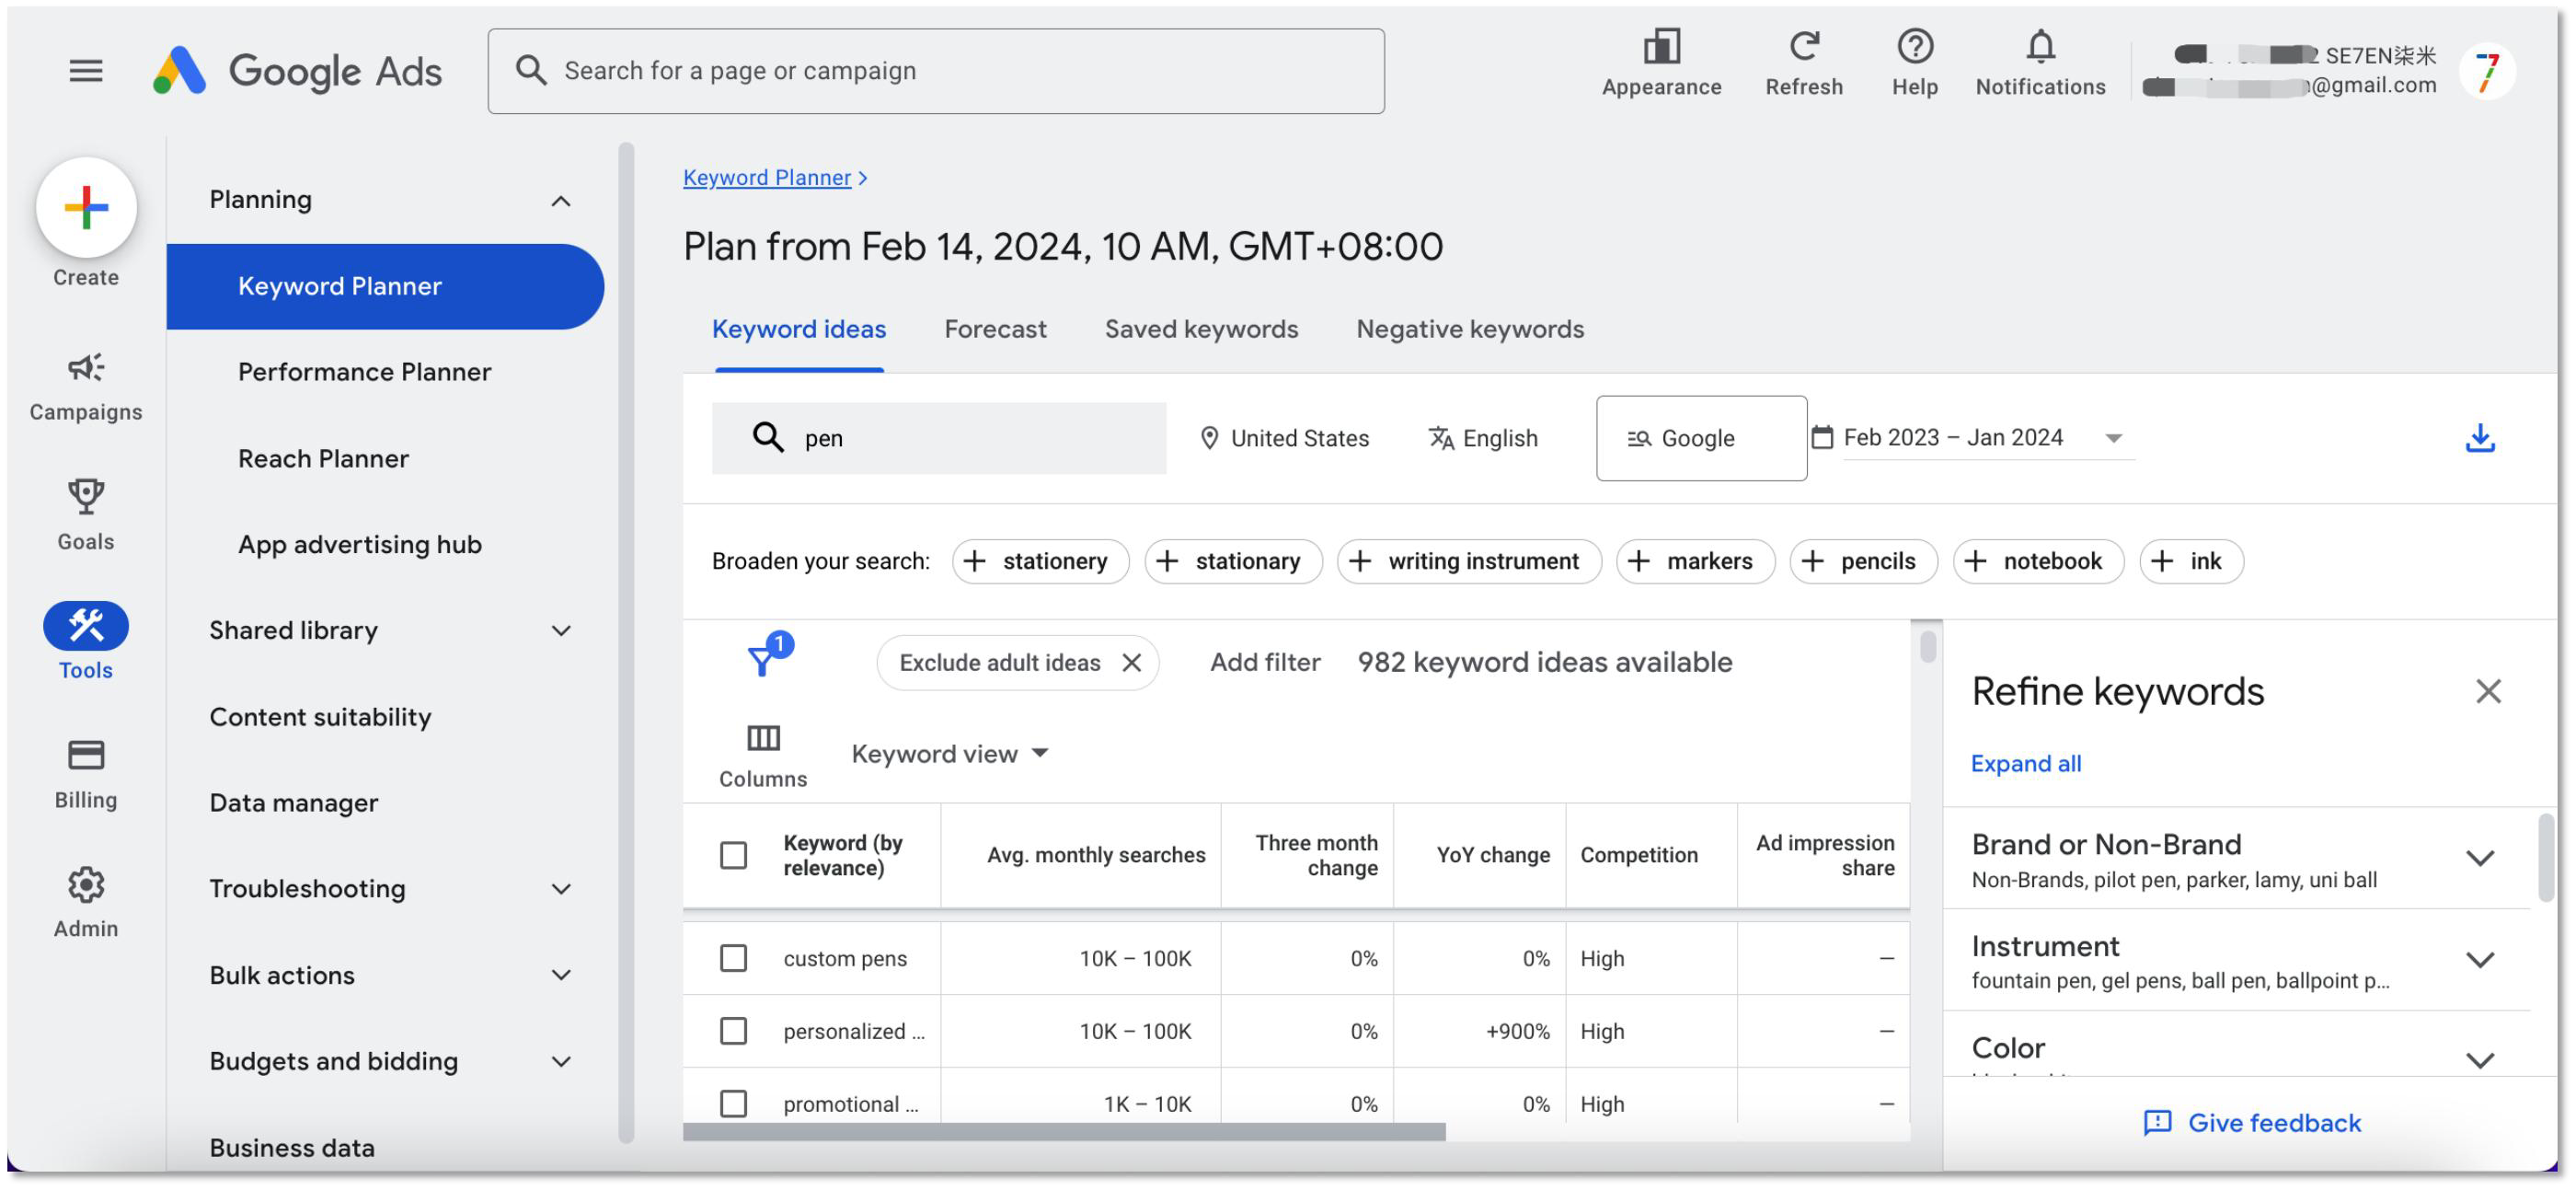Download keyword ideas using the download icon
This screenshot has height=1190, width=2576.
click(x=2480, y=438)
